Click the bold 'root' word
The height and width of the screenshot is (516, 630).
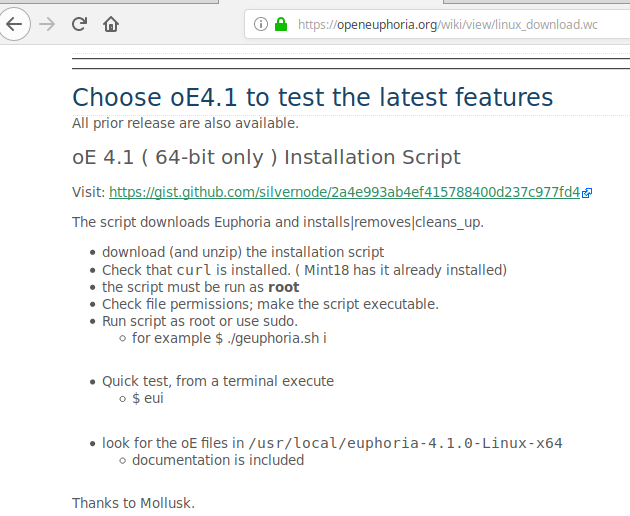pos(284,287)
